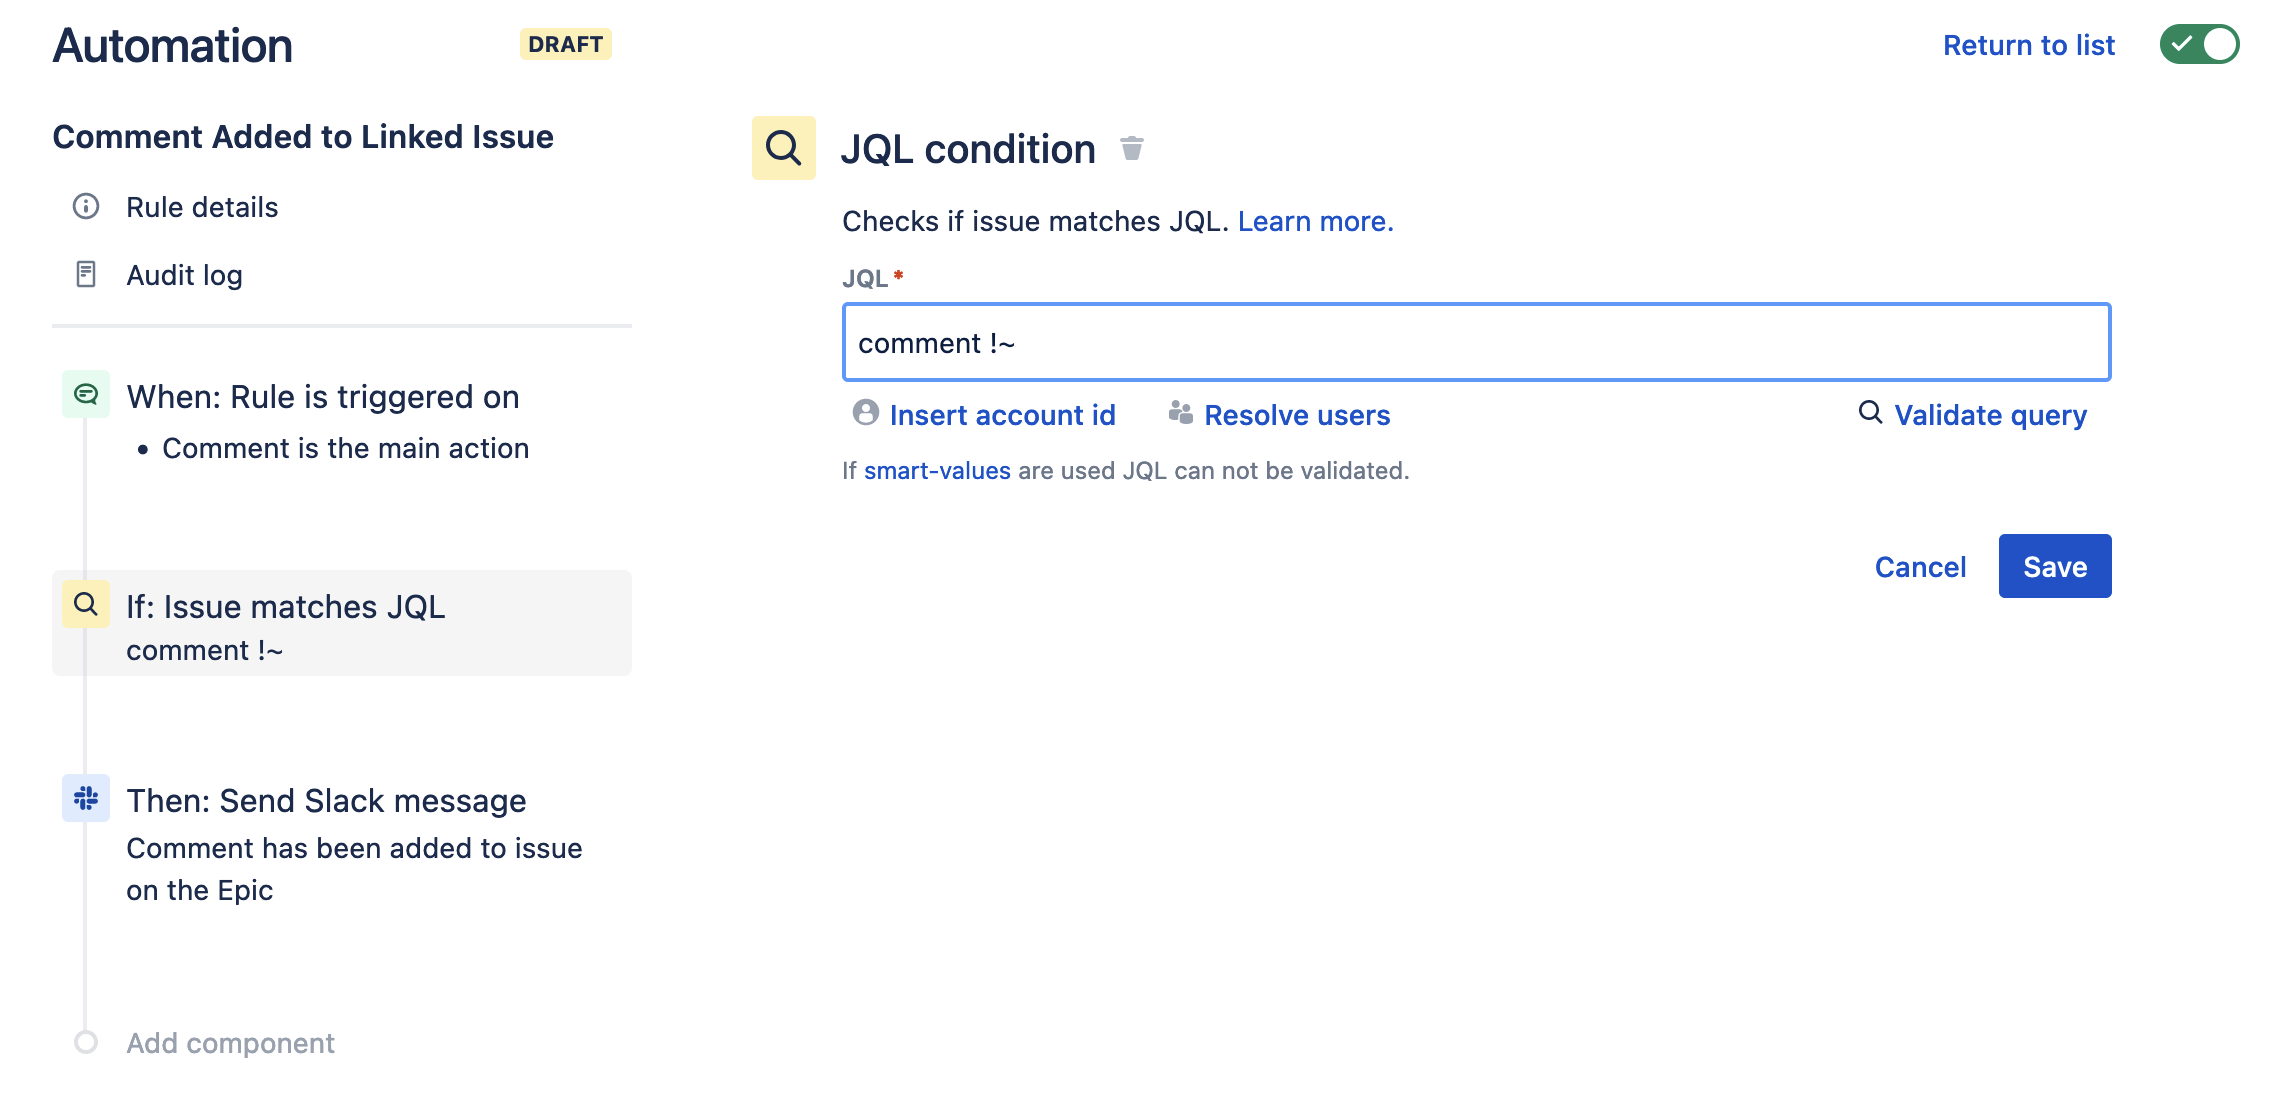Image resolution: width=2282 pixels, height=1096 pixels.
Task: Click the Resolve users icon
Action: point(1180,411)
